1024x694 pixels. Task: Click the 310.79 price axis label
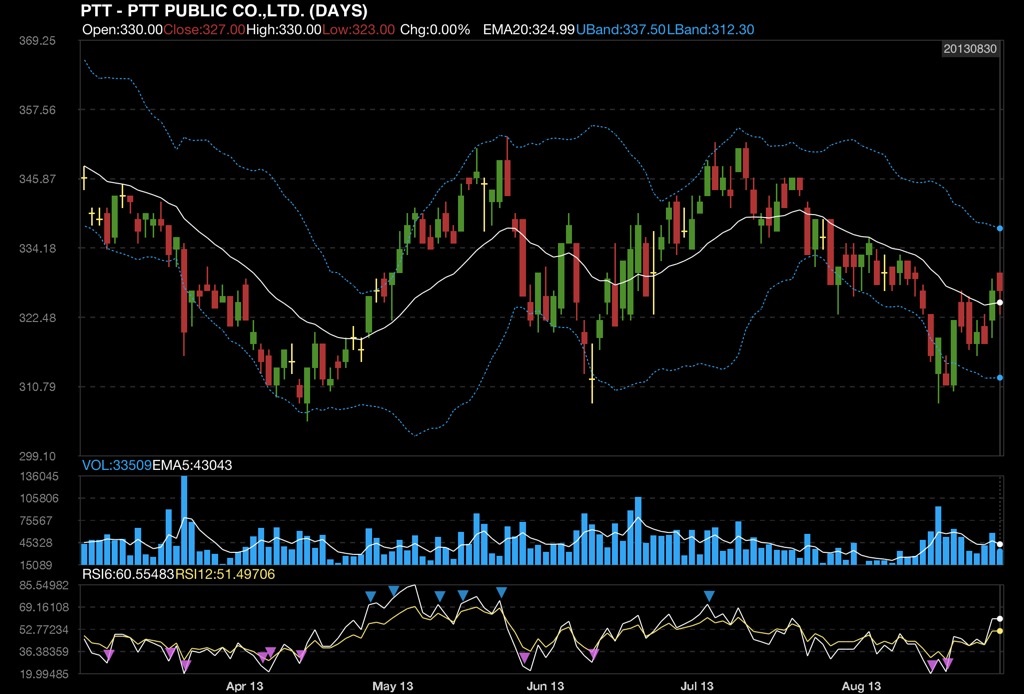(x=37, y=386)
